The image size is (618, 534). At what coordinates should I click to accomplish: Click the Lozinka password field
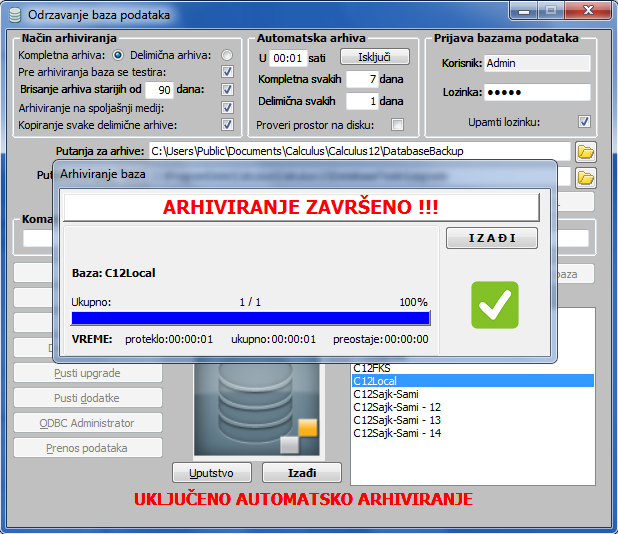[x=537, y=92]
